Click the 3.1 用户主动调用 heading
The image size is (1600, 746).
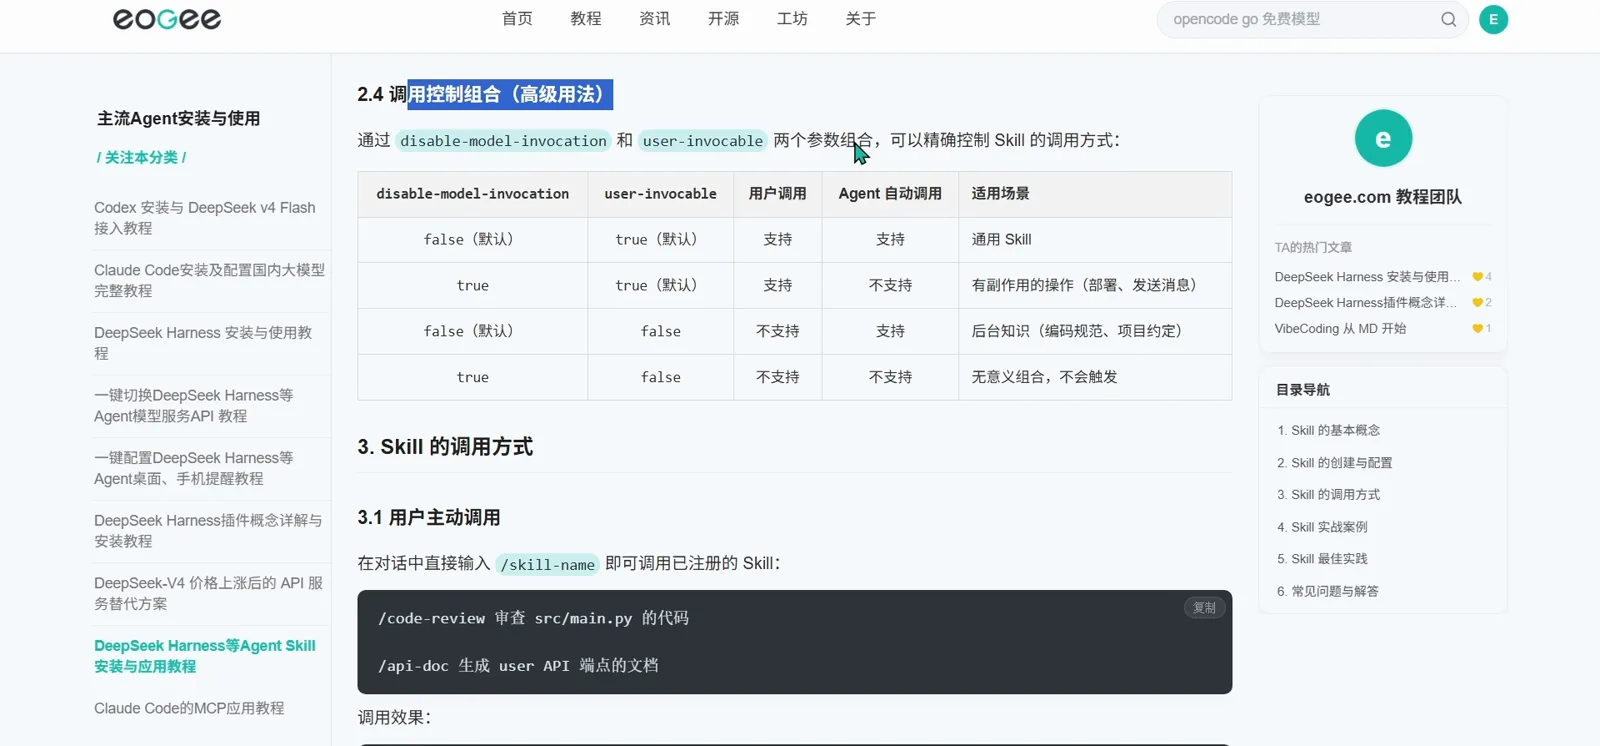[429, 518]
